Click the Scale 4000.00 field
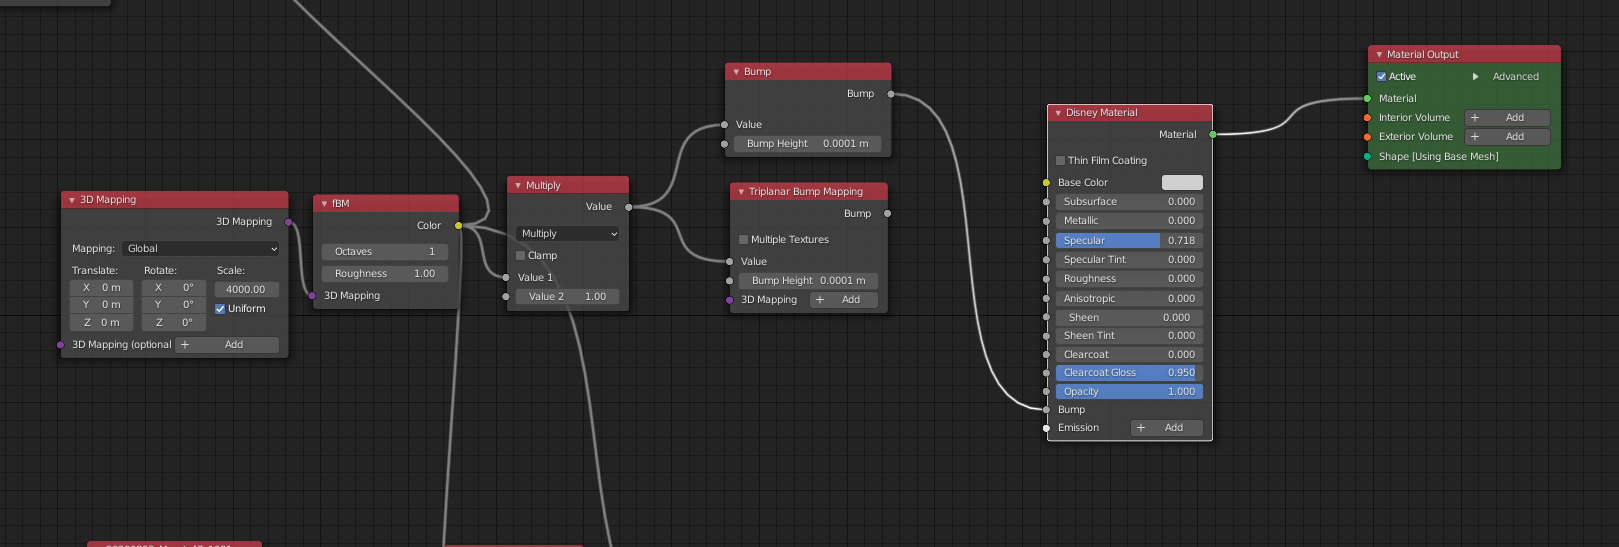This screenshot has width=1619, height=547. pos(246,290)
